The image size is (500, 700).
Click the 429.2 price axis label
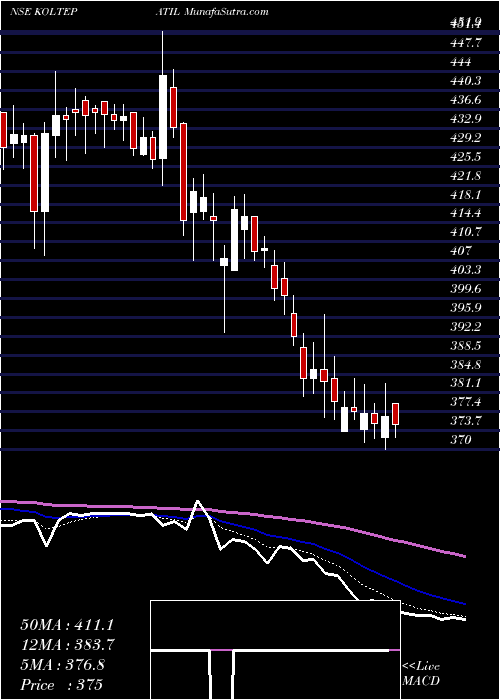point(466,138)
